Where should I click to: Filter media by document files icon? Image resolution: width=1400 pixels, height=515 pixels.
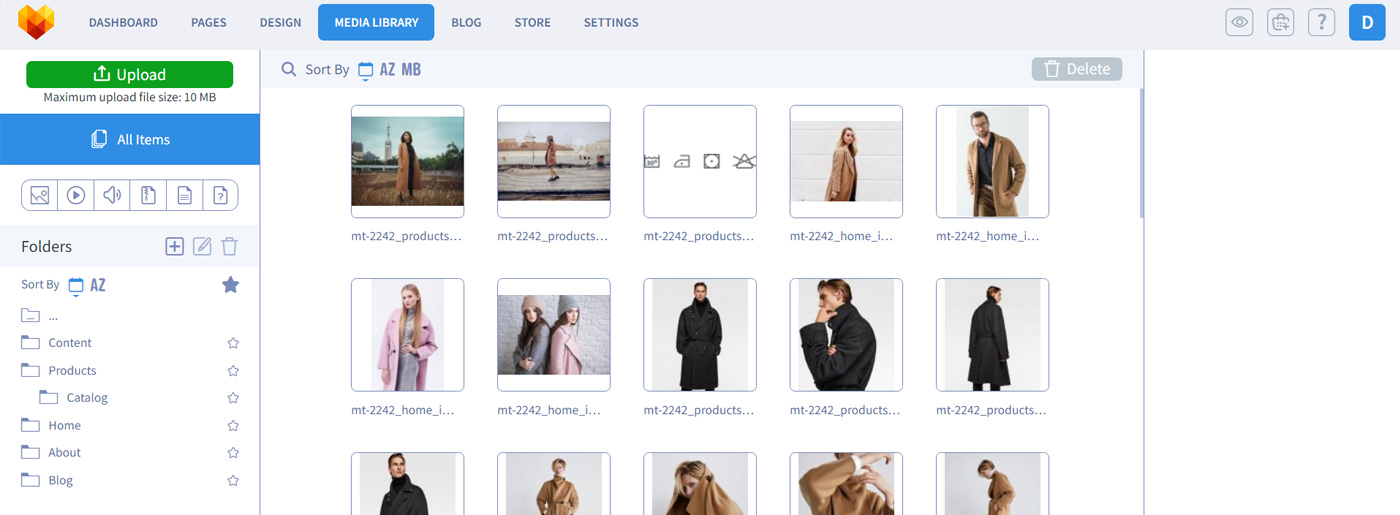click(184, 195)
